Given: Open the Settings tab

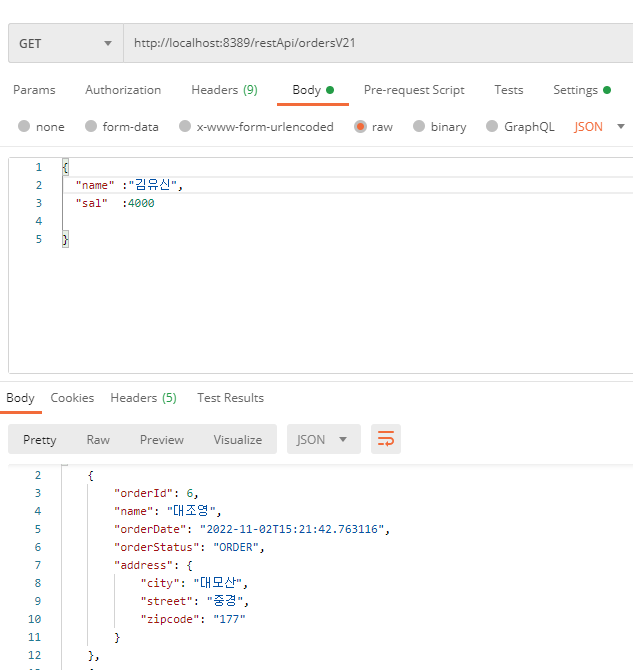Looking at the screenshot, I should coord(582,90).
